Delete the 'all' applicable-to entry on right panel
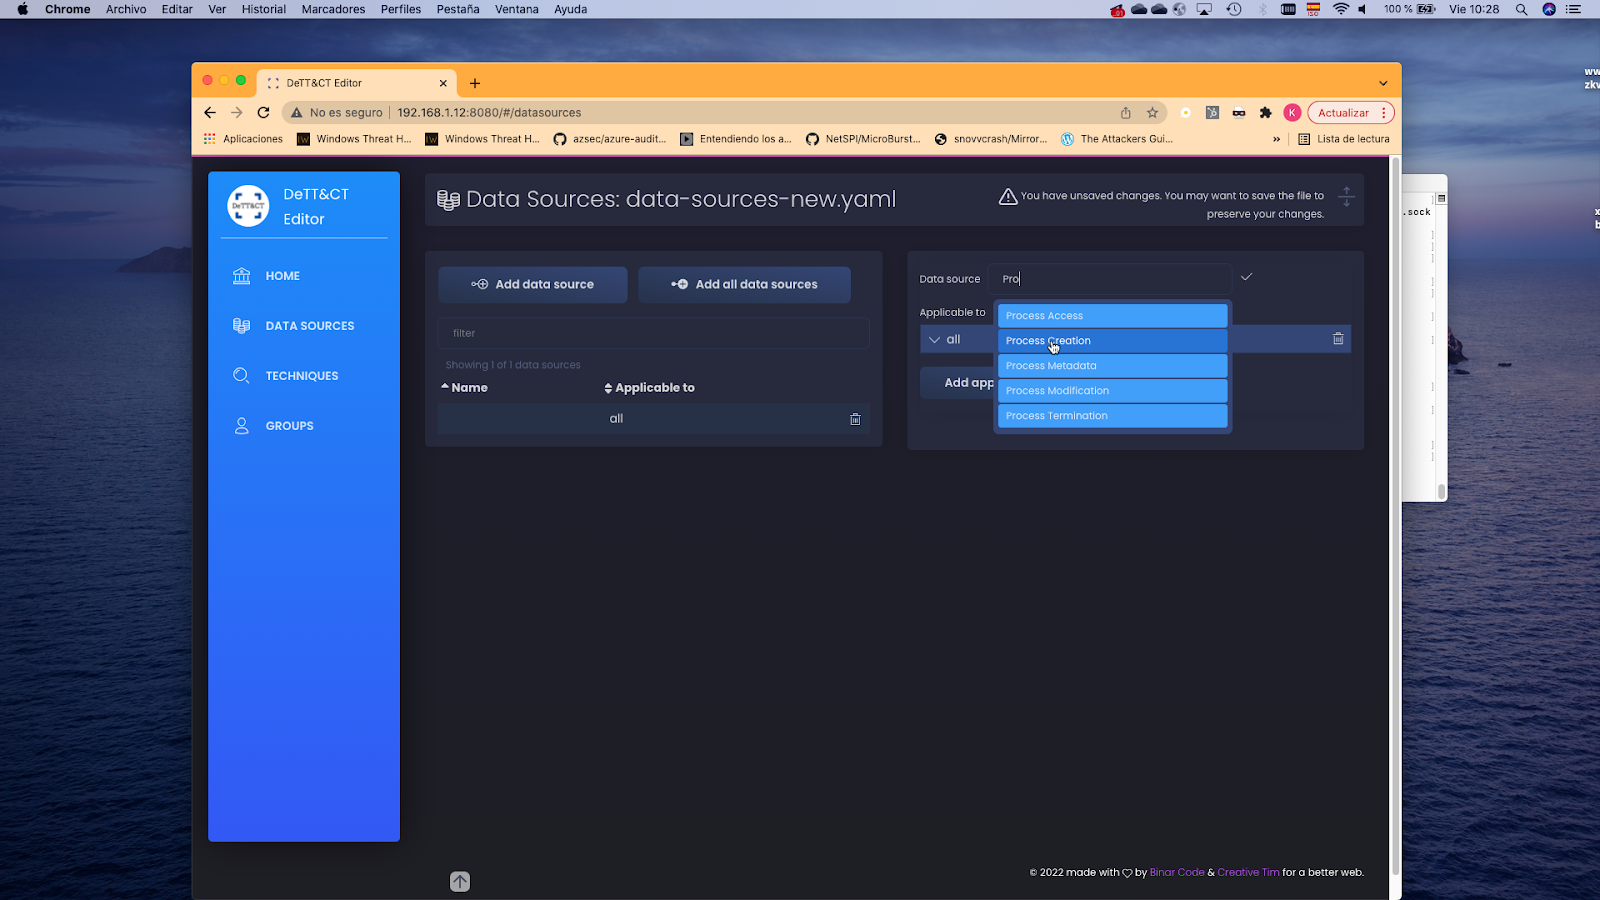Viewport: 1600px width, 900px height. tap(1338, 339)
